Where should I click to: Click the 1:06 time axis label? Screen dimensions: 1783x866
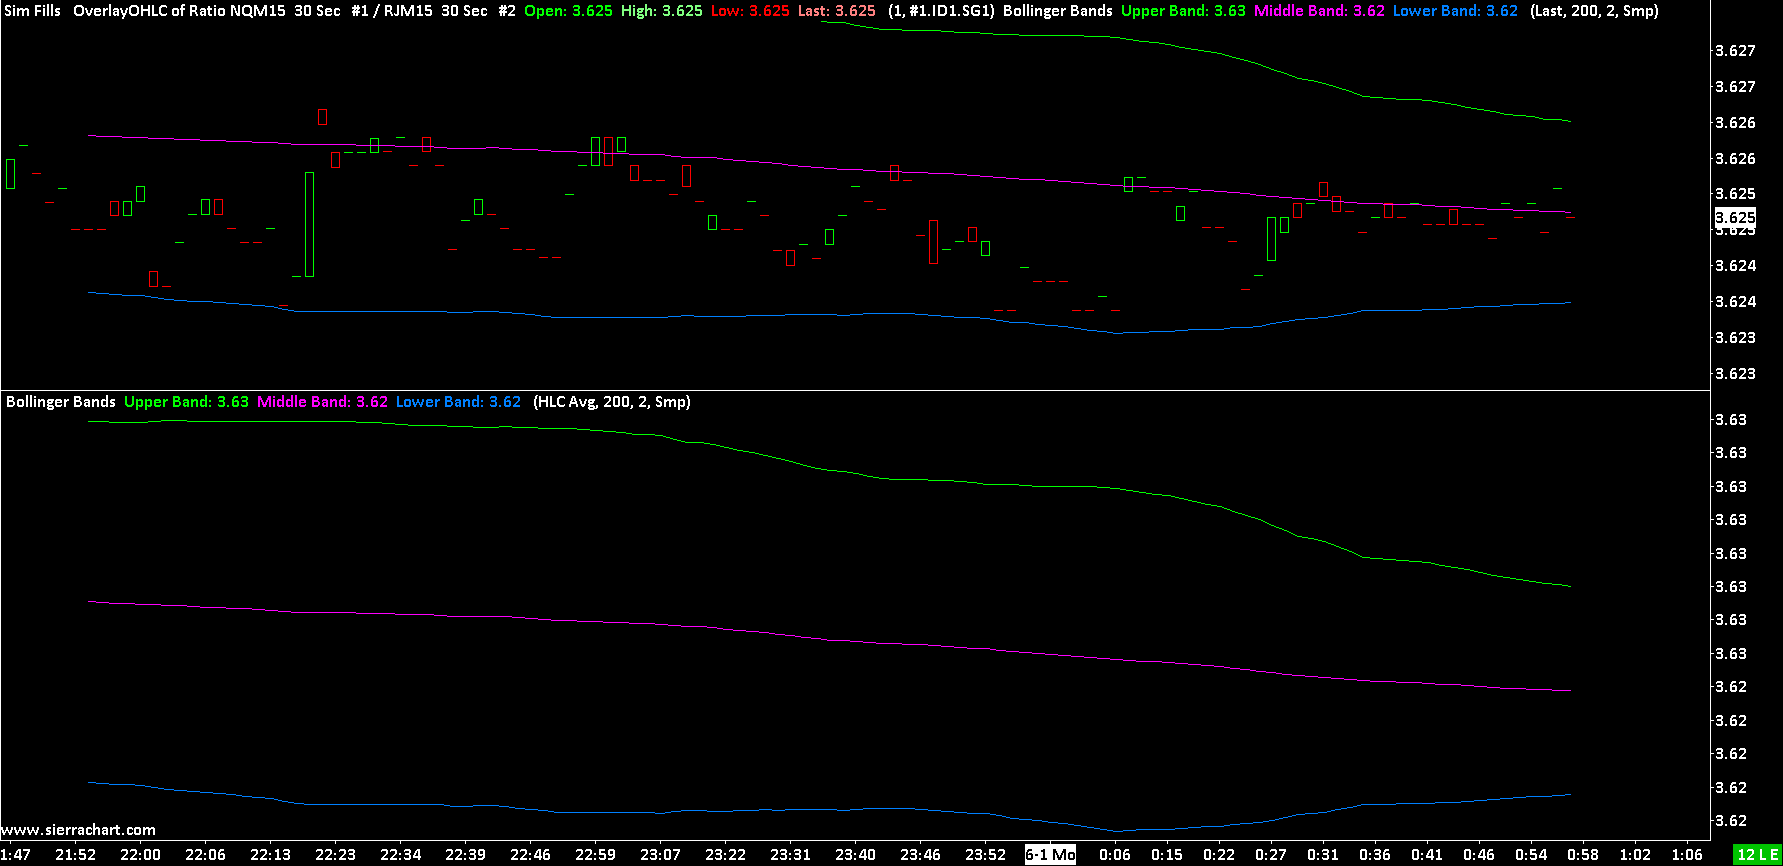1687,855
